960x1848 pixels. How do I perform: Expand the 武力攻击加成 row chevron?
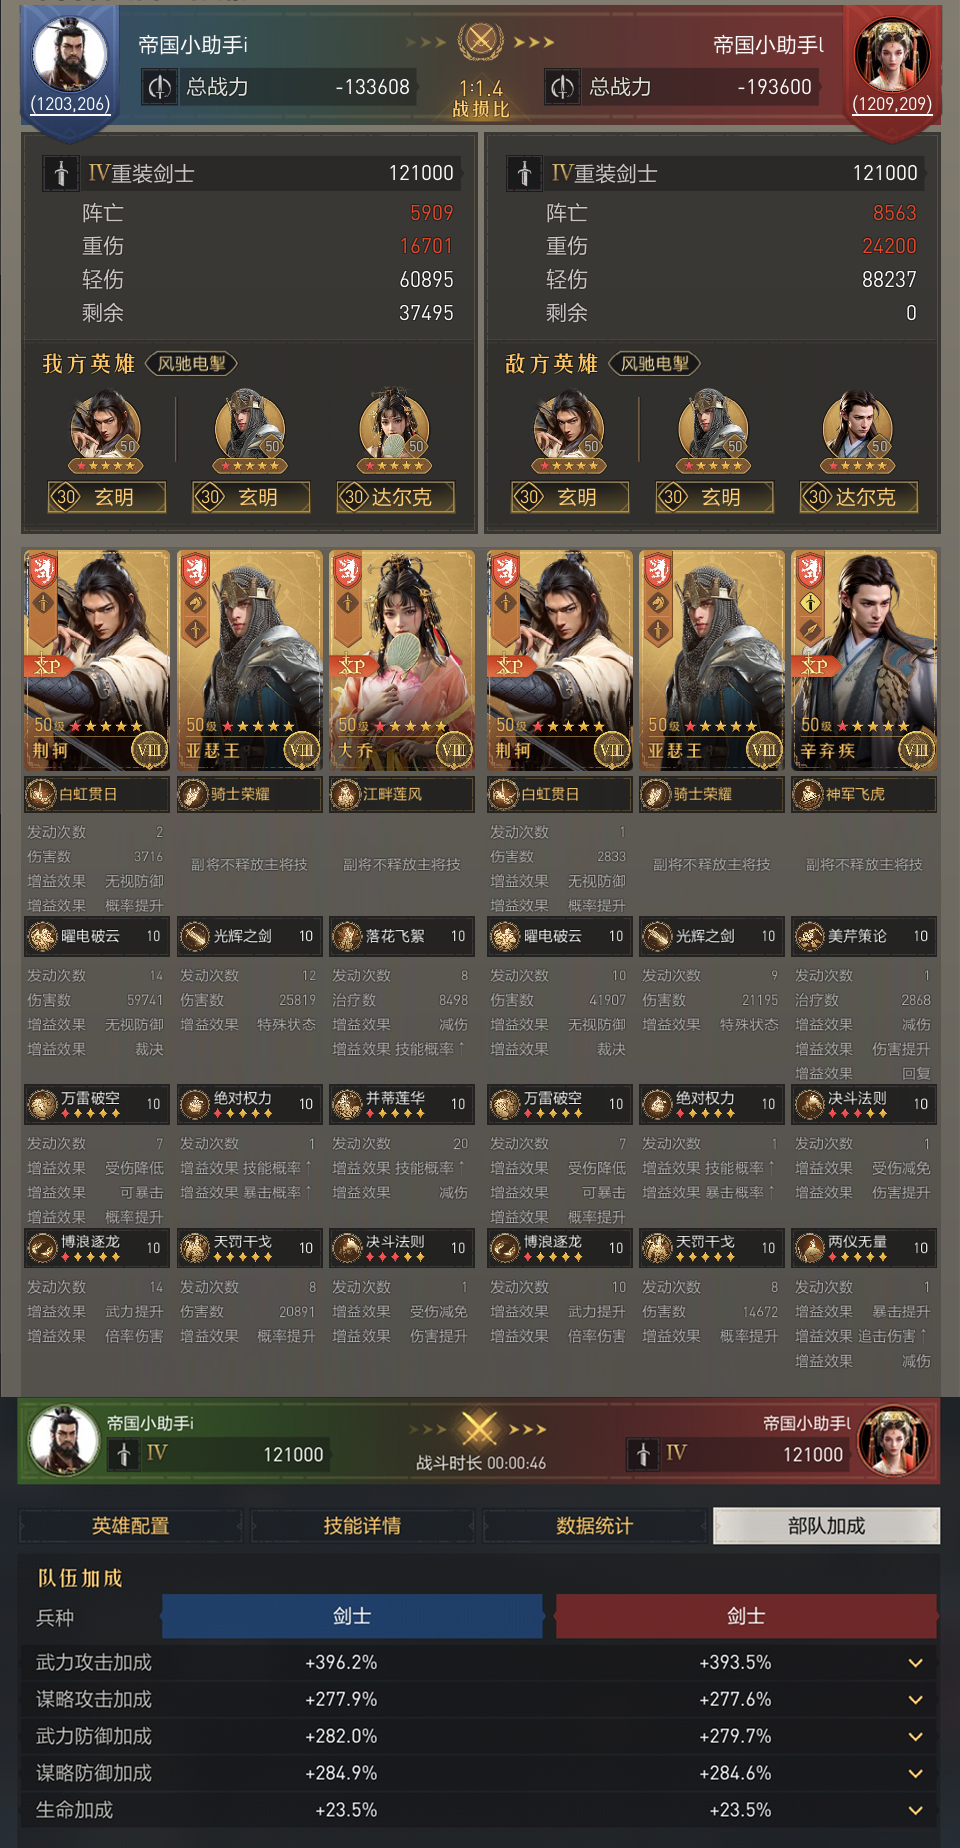(915, 1663)
